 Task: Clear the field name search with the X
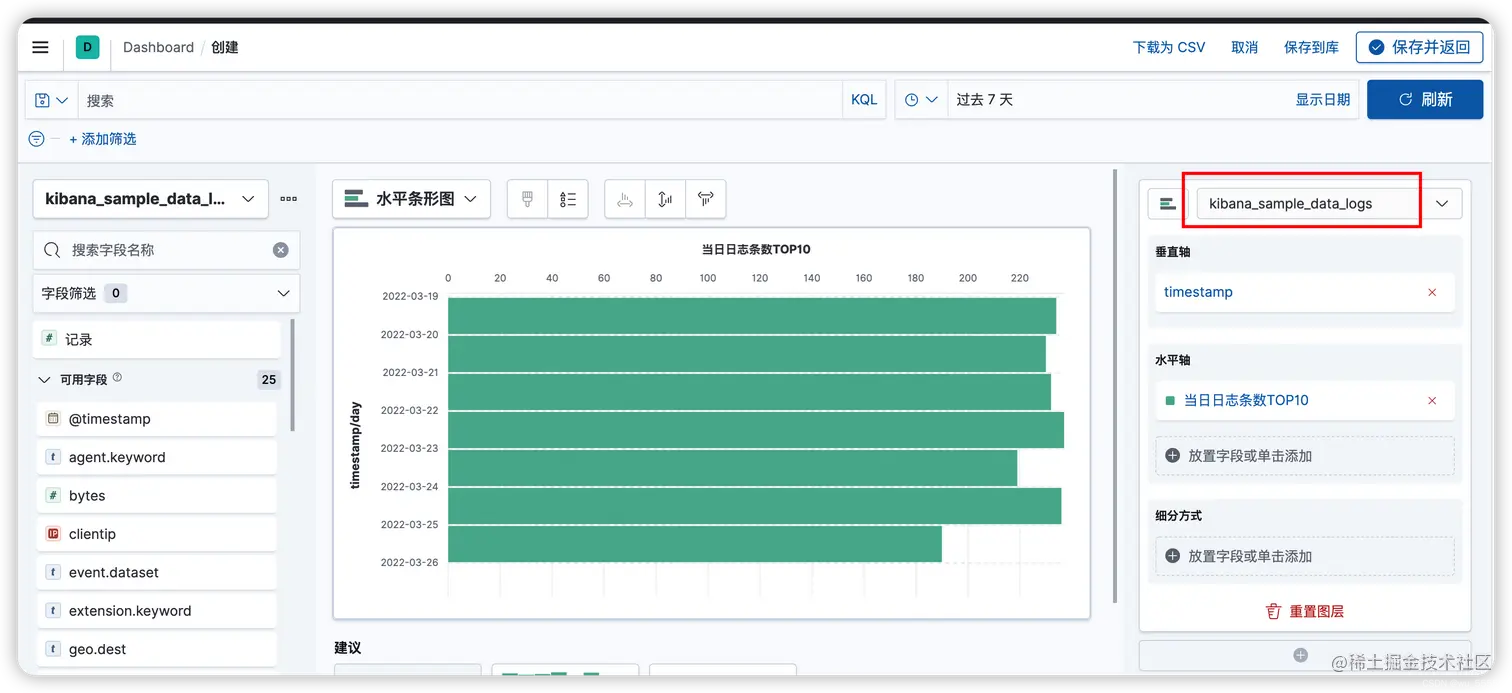point(281,249)
